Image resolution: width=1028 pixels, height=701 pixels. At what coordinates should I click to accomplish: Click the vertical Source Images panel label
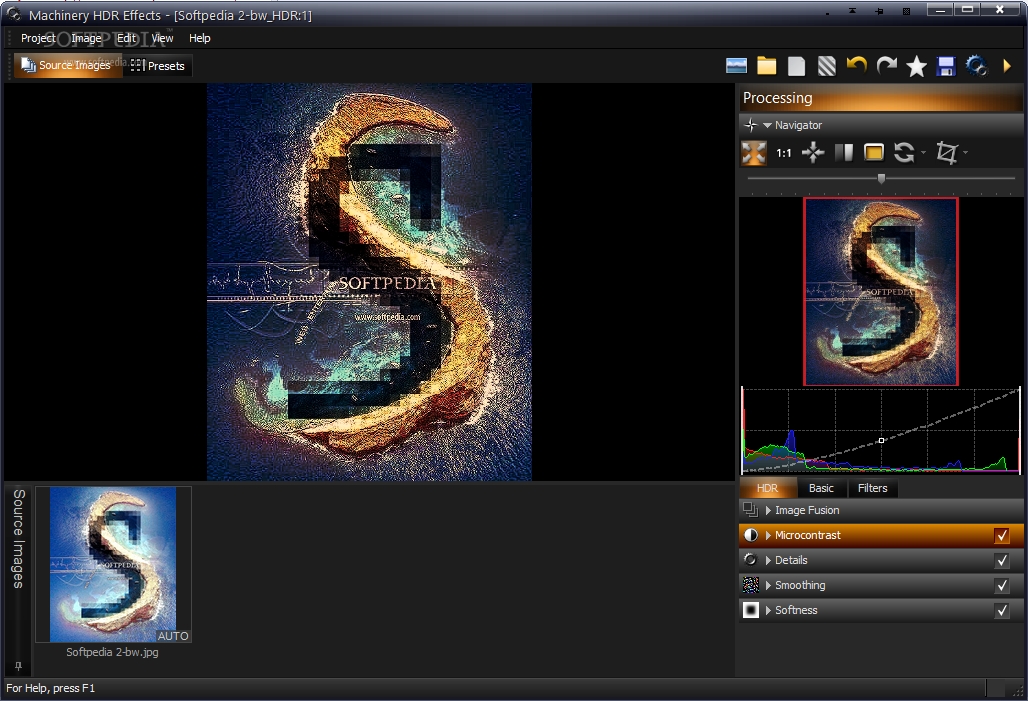18,538
